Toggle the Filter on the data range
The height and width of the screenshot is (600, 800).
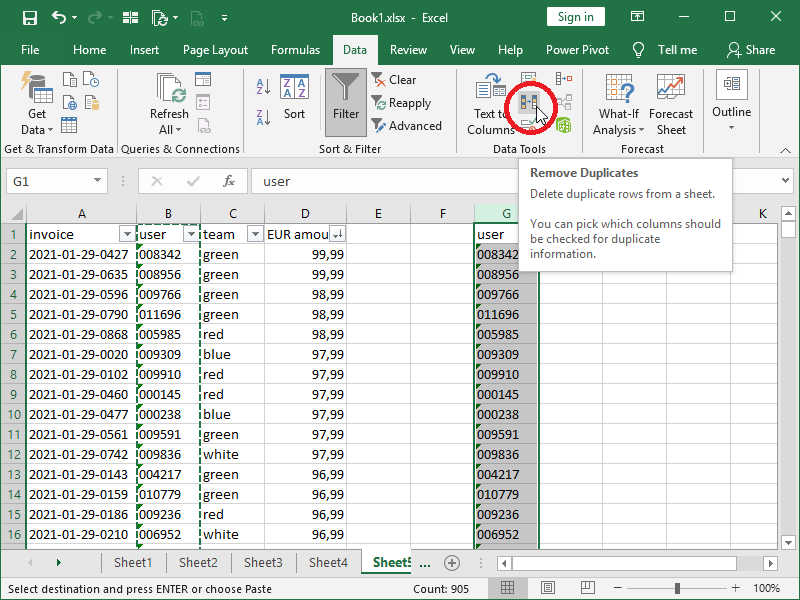click(x=345, y=100)
